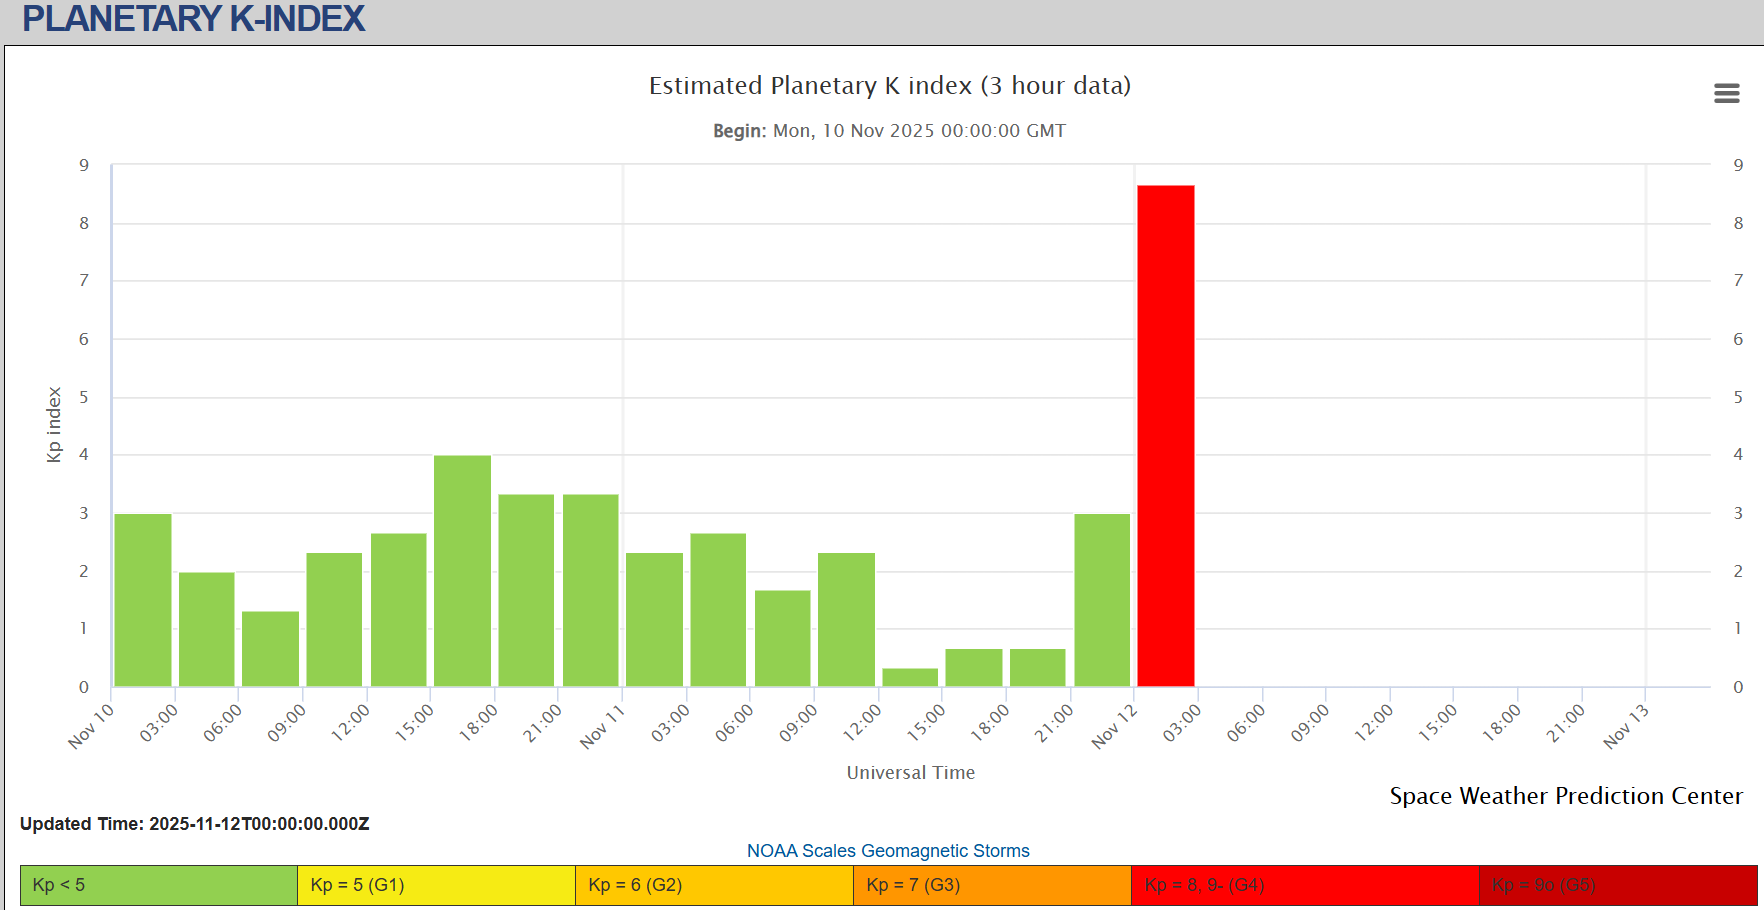Open the chart hamburger context menu
Viewport: 1764px width, 910px height.
1726,93
